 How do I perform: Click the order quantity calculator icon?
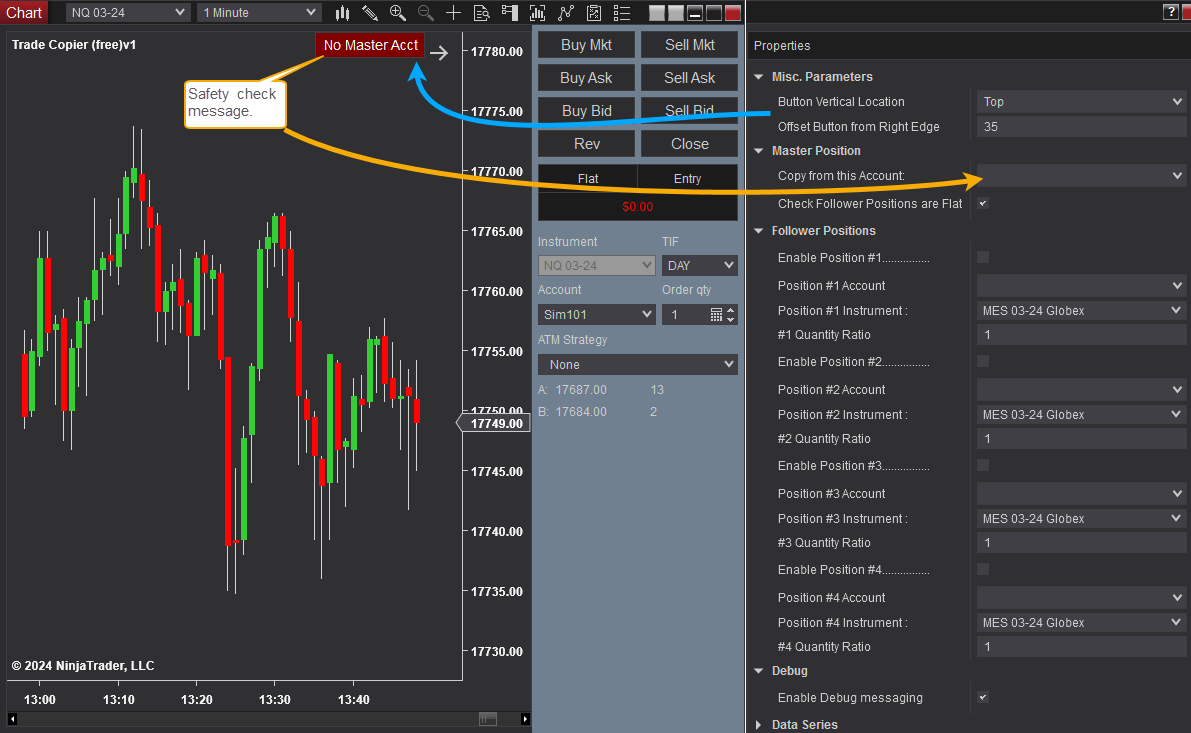[x=716, y=314]
